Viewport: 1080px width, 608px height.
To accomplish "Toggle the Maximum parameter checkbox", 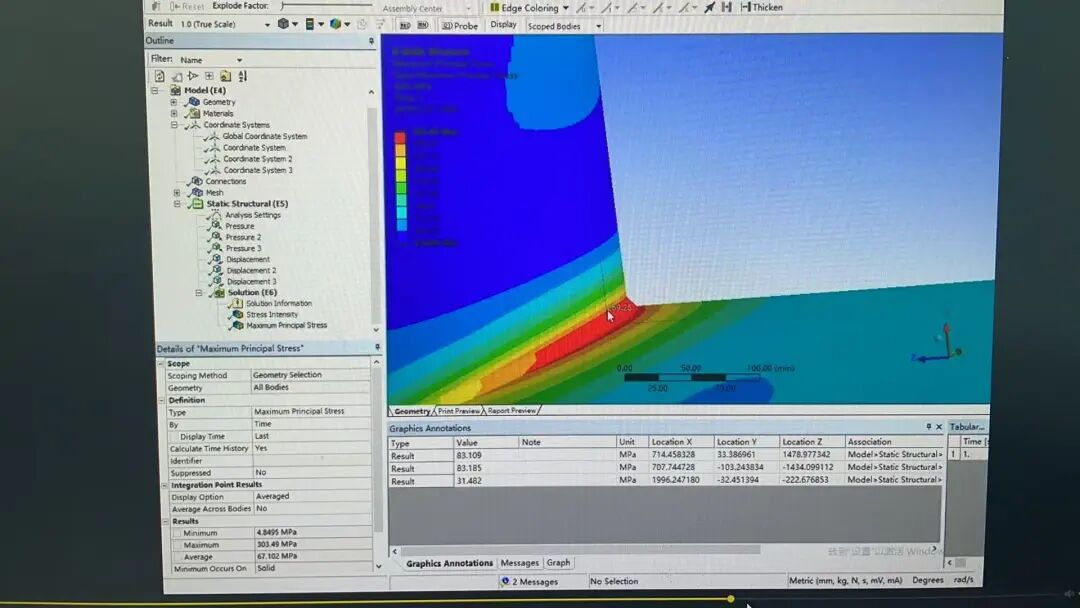I will 178,545.
